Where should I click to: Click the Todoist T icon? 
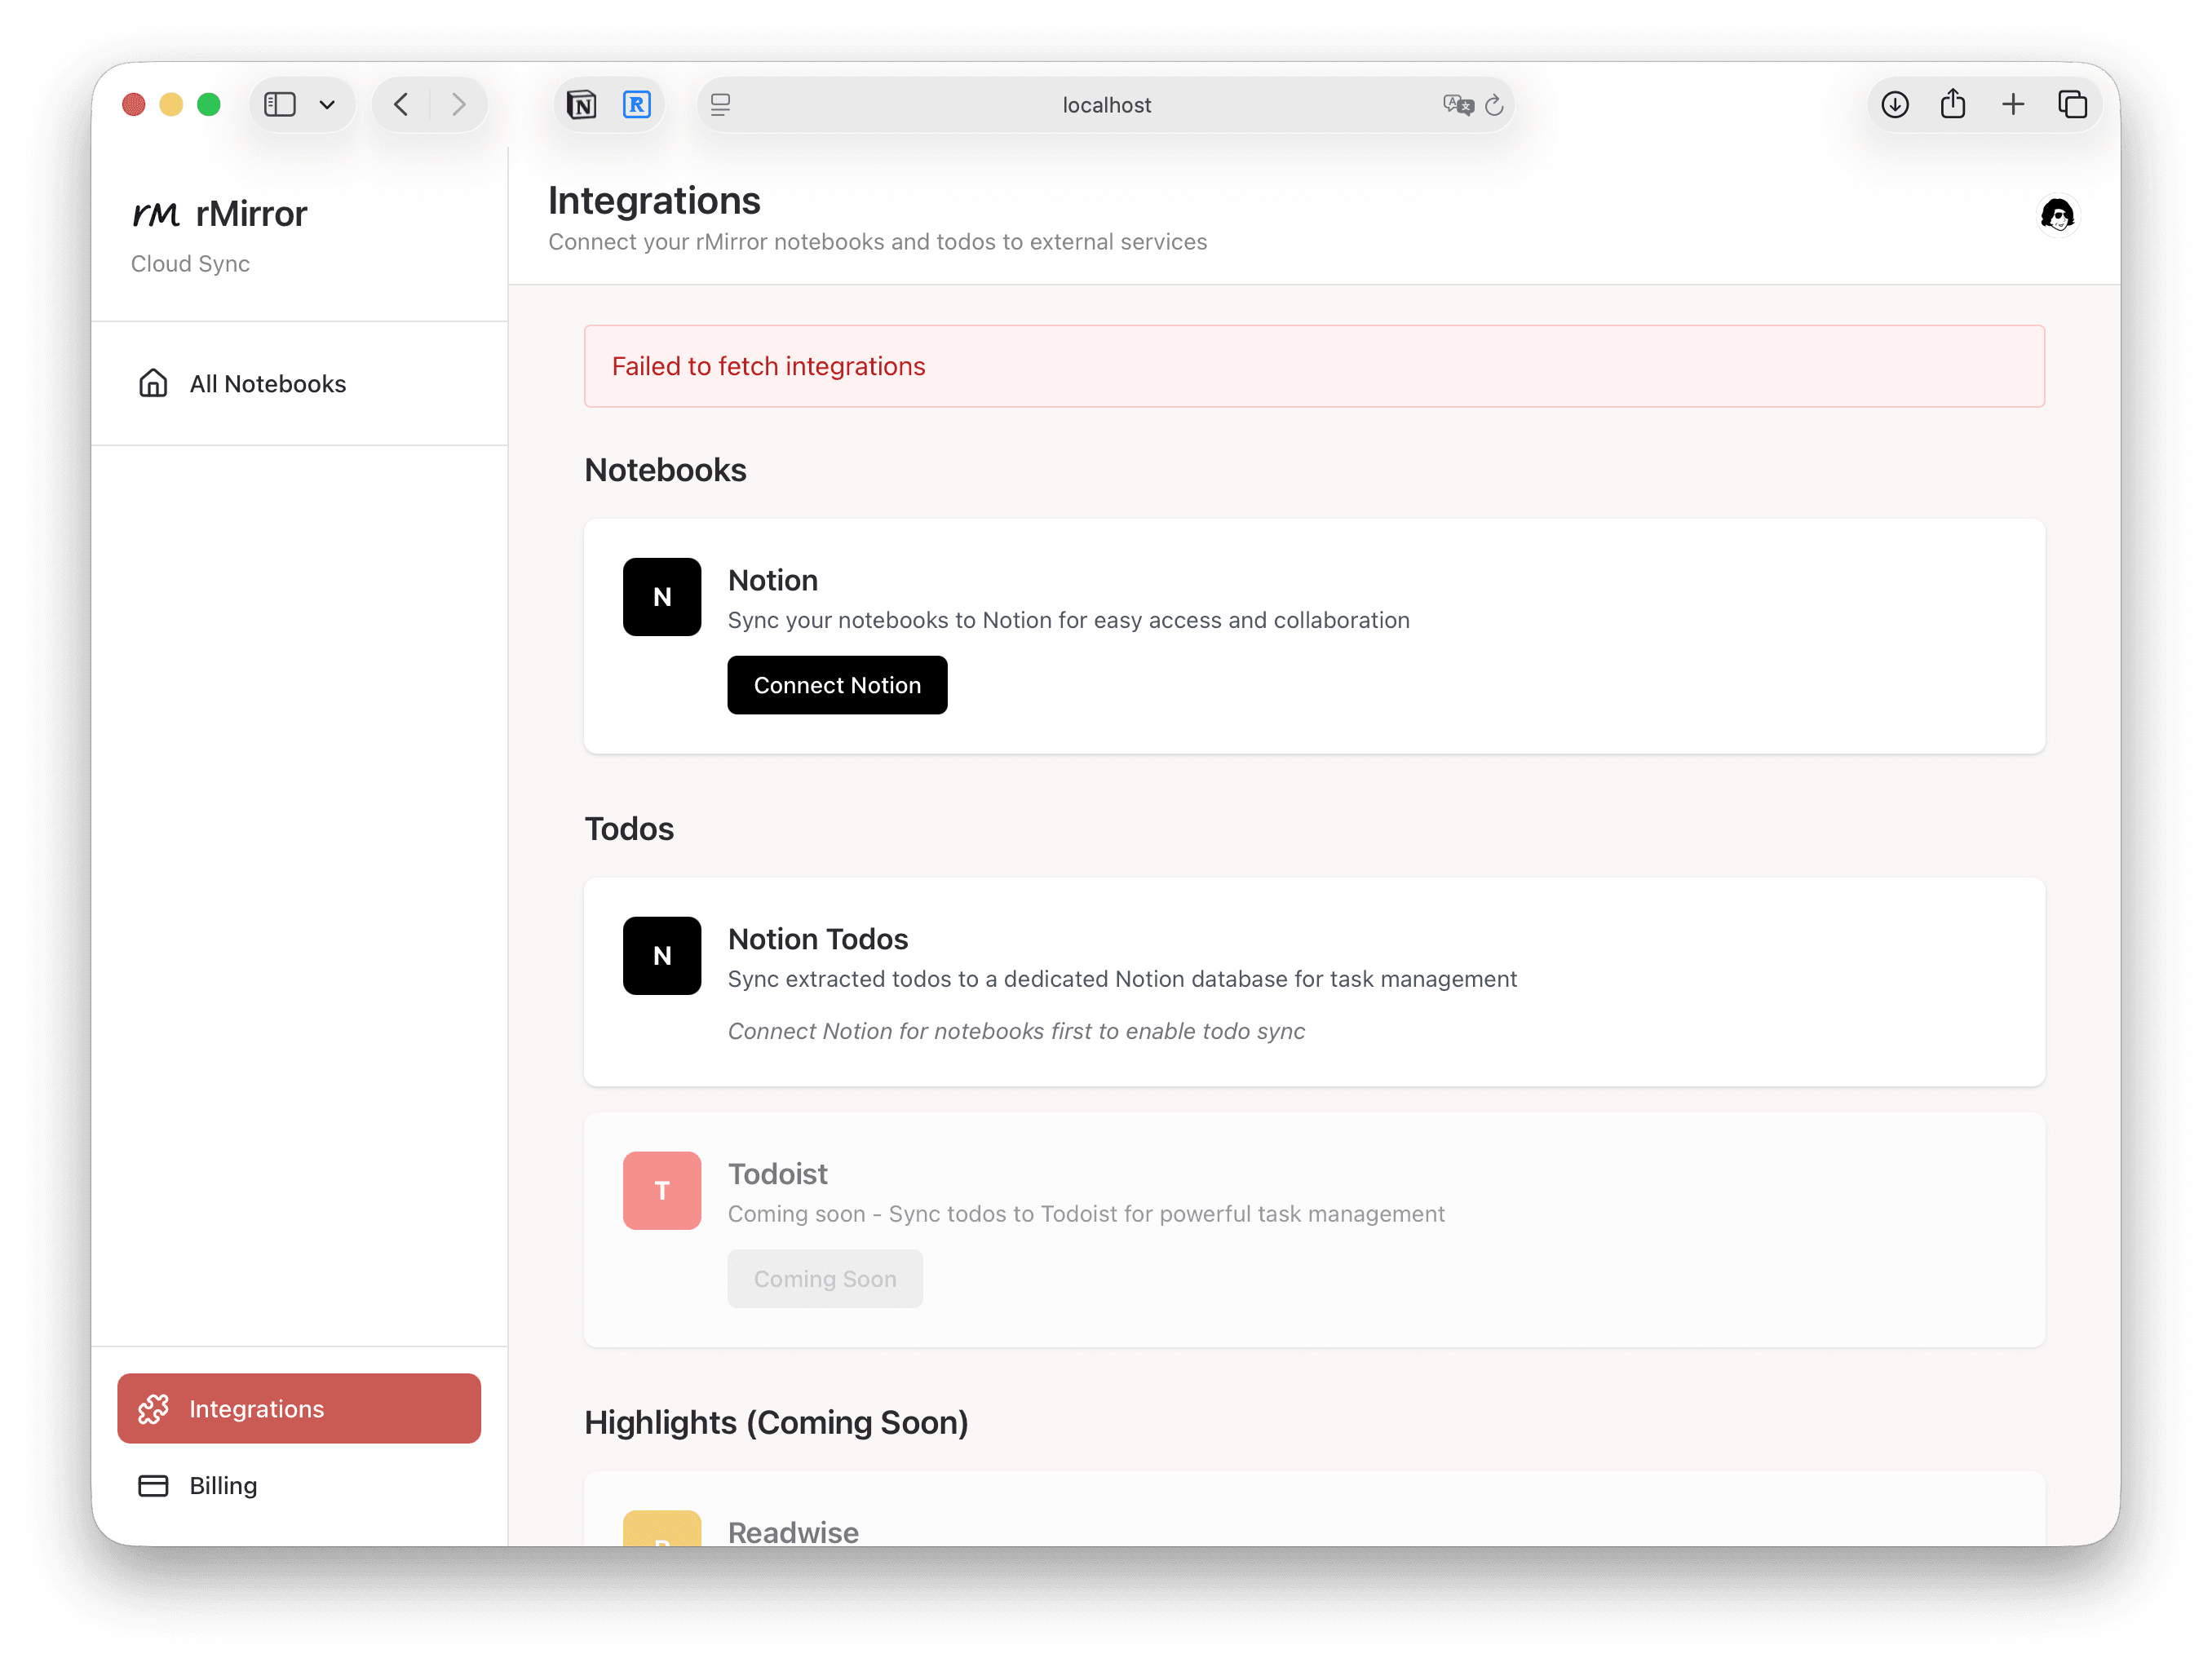[x=661, y=1190]
